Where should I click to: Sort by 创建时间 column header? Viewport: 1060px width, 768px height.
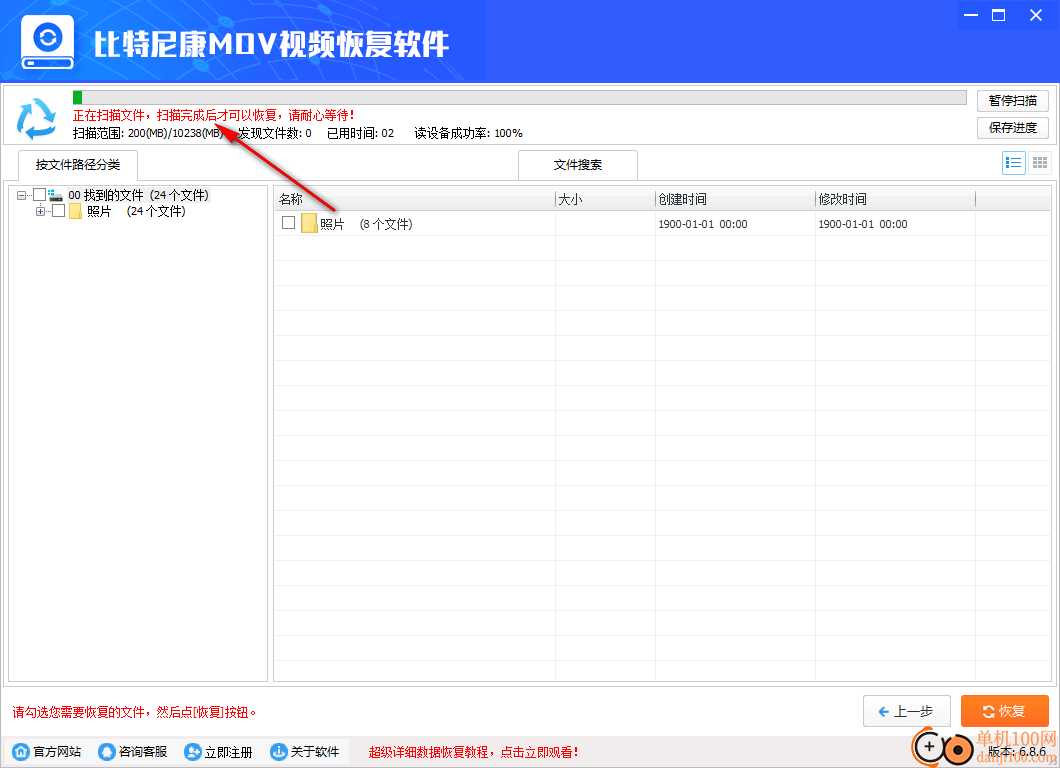point(736,199)
